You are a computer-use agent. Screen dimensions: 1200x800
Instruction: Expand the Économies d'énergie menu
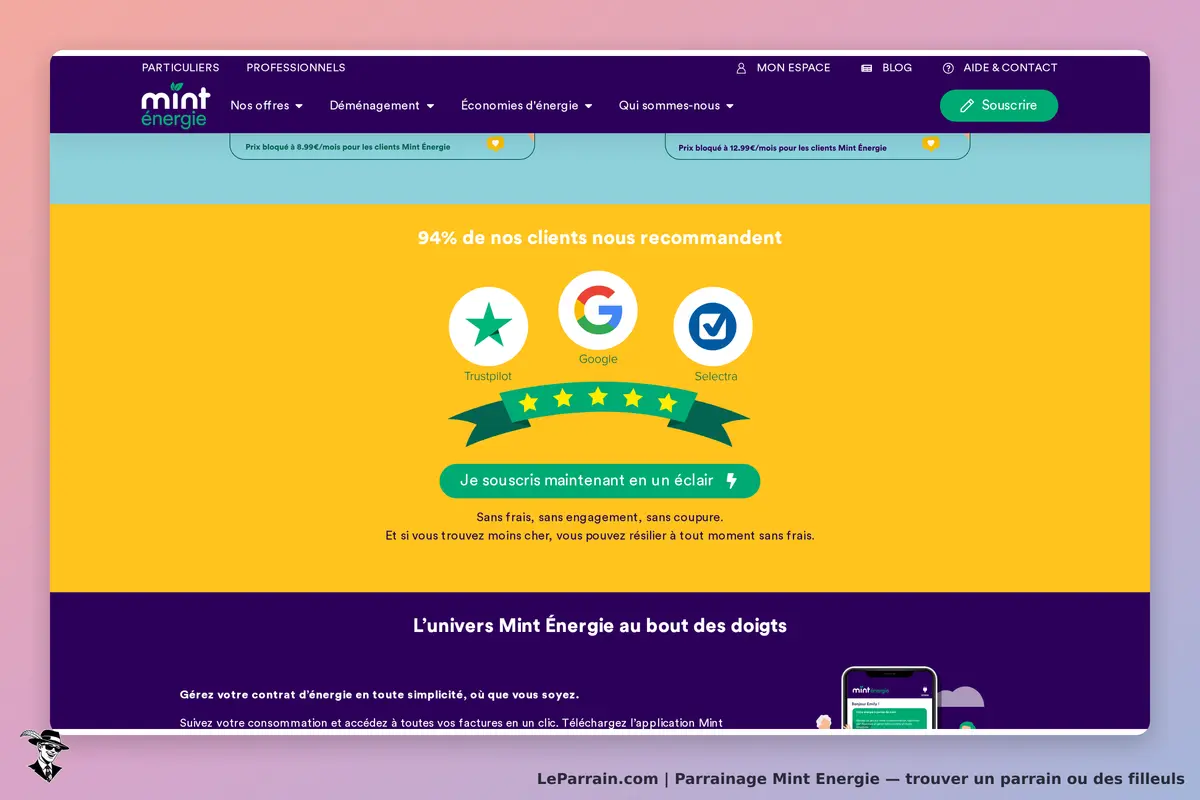point(527,105)
